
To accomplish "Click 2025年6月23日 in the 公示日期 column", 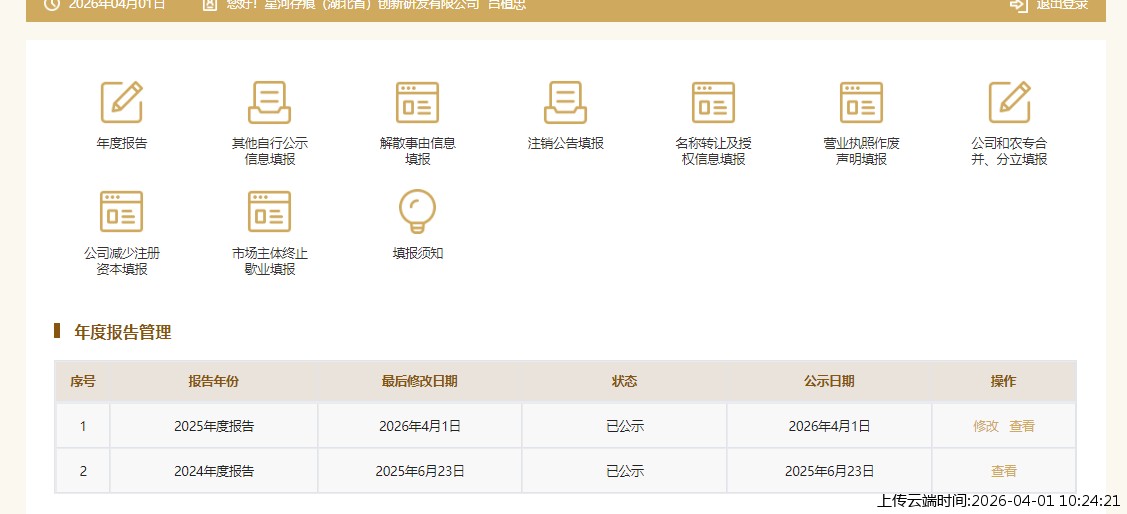I will (829, 471).
